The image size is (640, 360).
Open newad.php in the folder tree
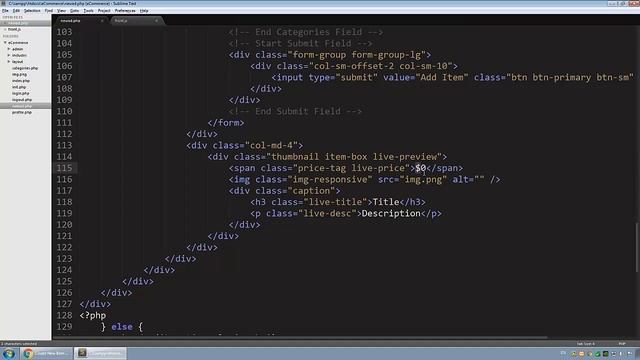[22, 106]
